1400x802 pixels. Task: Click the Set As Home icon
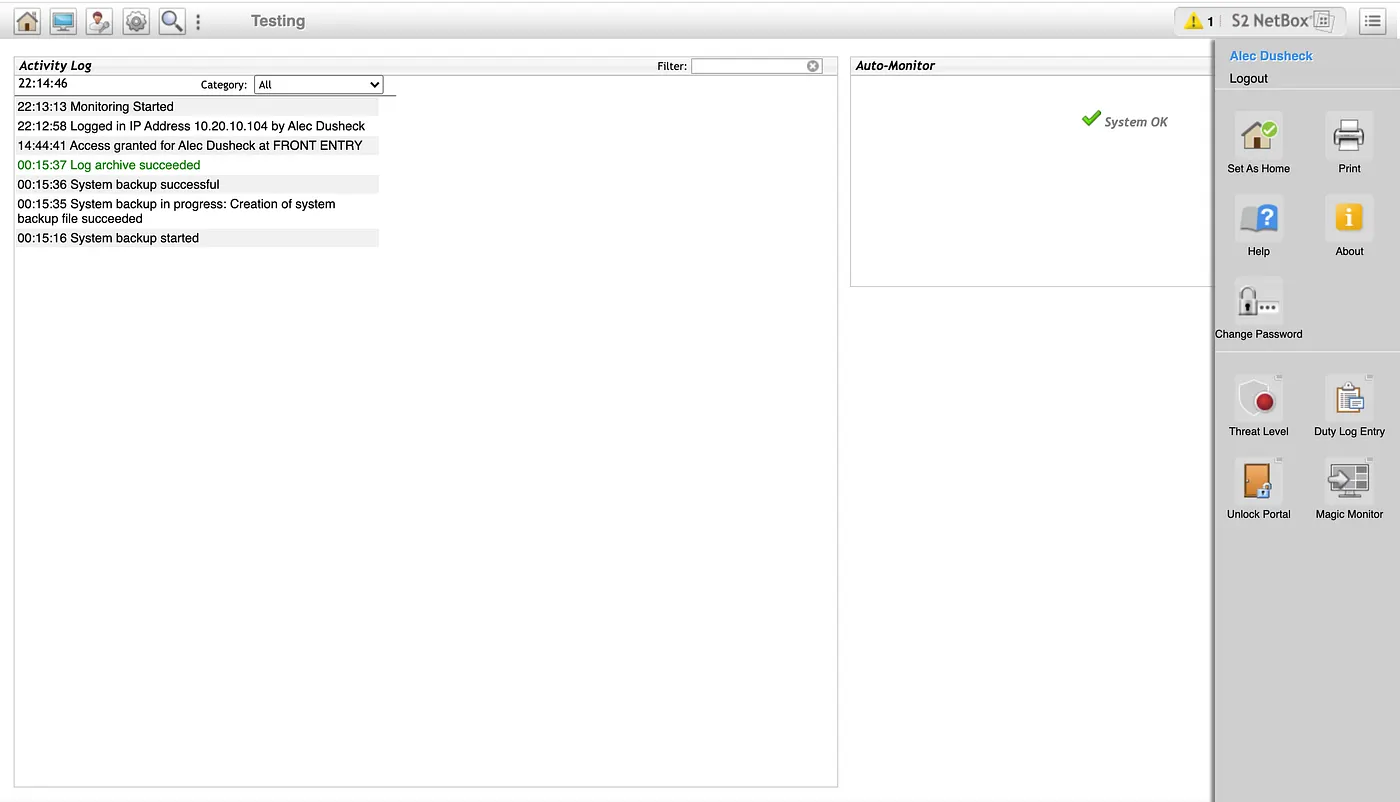click(1258, 135)
